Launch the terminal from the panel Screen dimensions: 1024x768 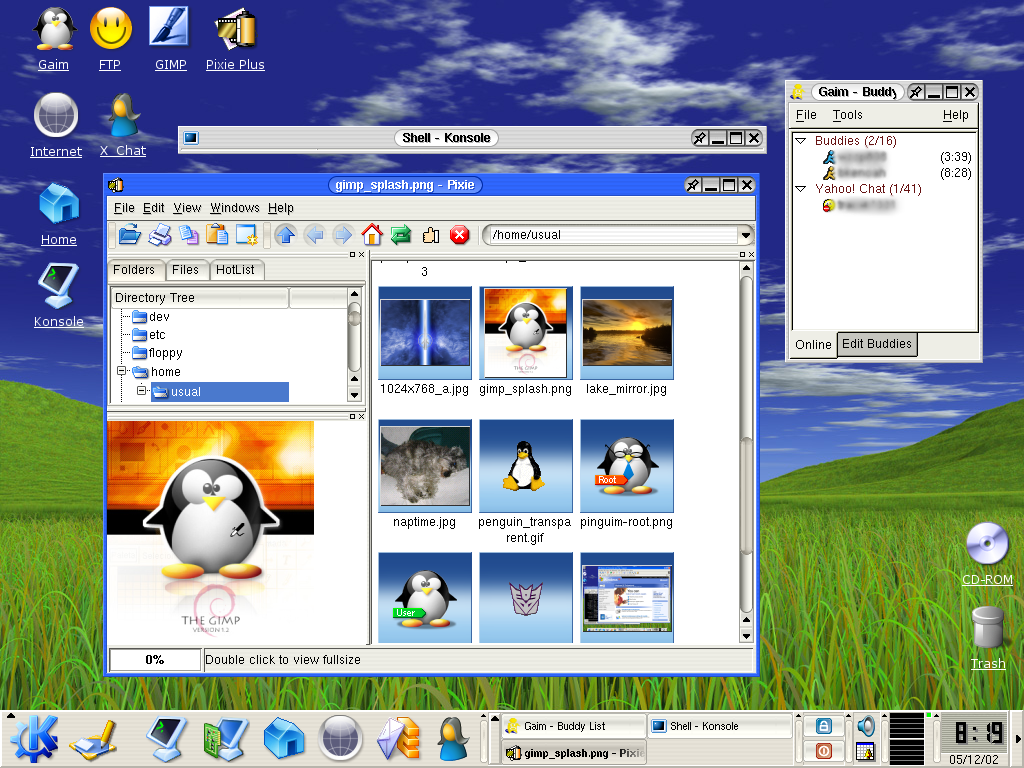[x=166, y=739]
